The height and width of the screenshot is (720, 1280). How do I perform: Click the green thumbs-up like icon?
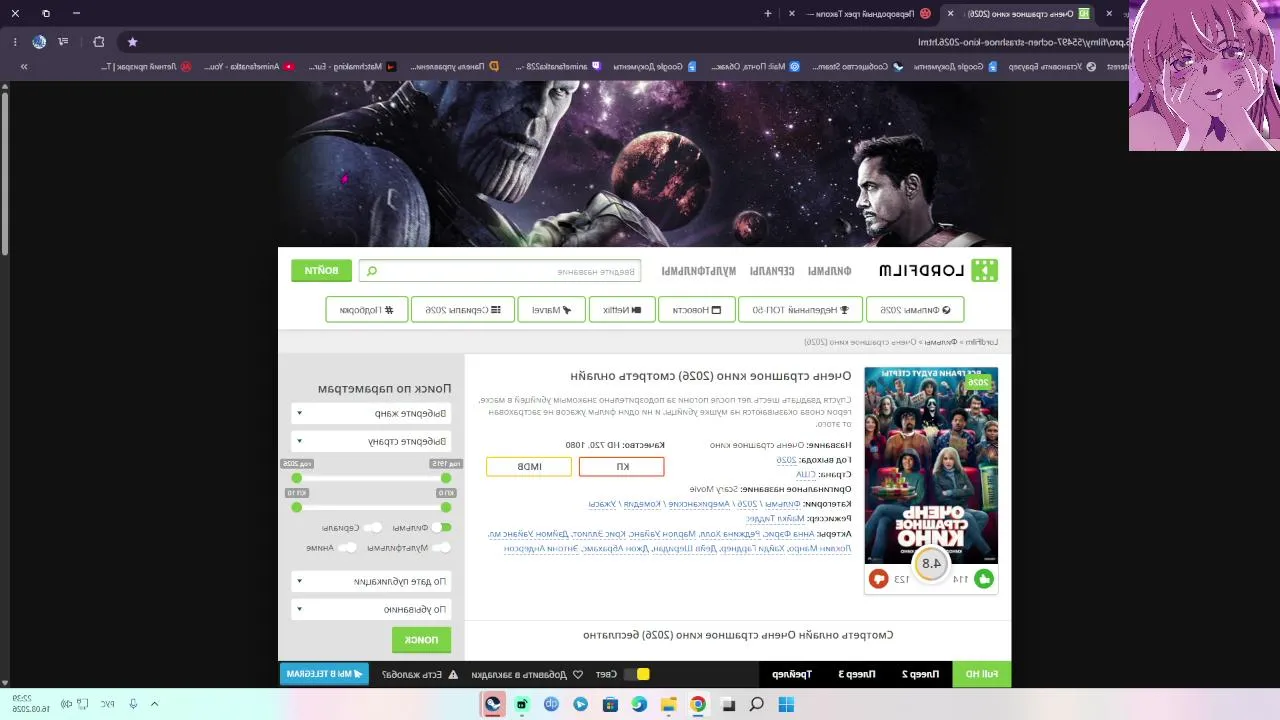(x=984, y=579)
